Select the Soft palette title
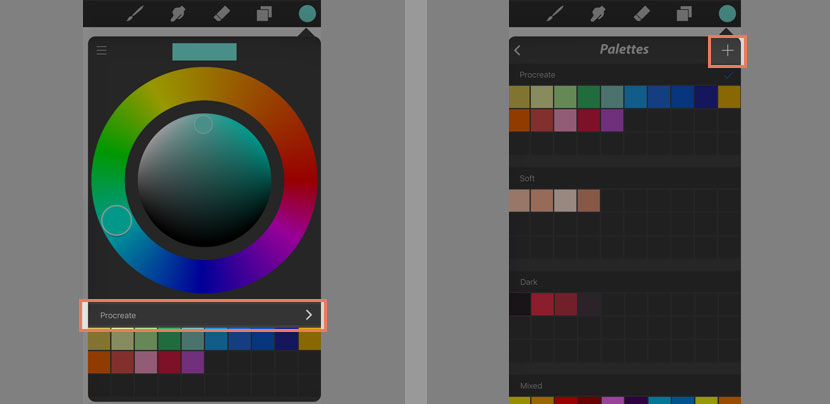The image size is (830, 404). 527,178
